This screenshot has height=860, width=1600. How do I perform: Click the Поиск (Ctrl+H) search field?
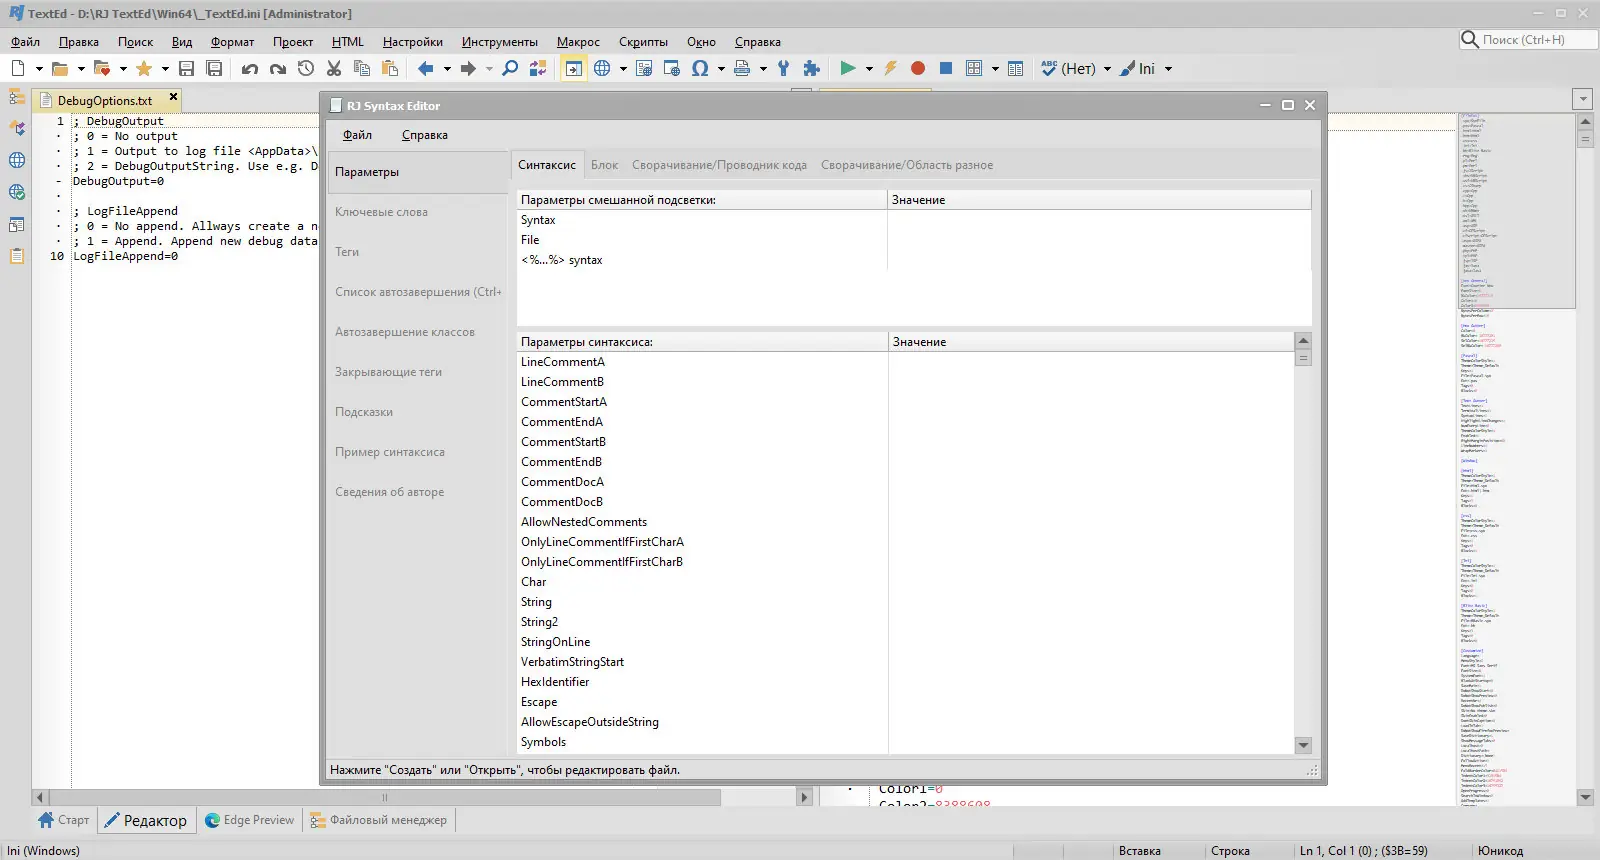[1528, 39]
